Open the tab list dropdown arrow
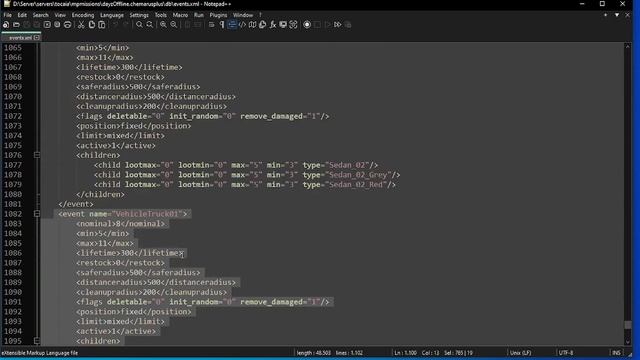 click(617, 15)
